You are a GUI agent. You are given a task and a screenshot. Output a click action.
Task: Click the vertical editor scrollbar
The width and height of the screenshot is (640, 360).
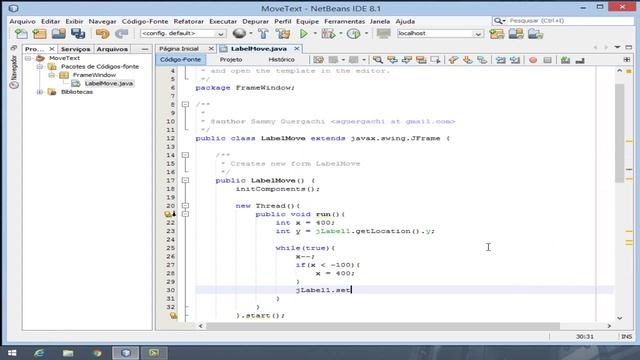(x=620, y=133)
